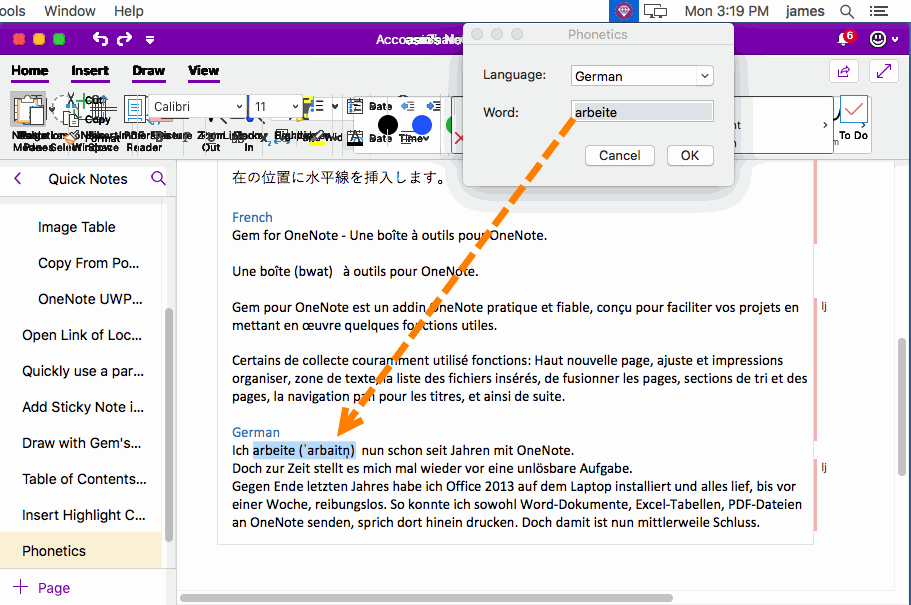
Task: Open the smiley feedback icon
Action: click(x=878, y=39)
